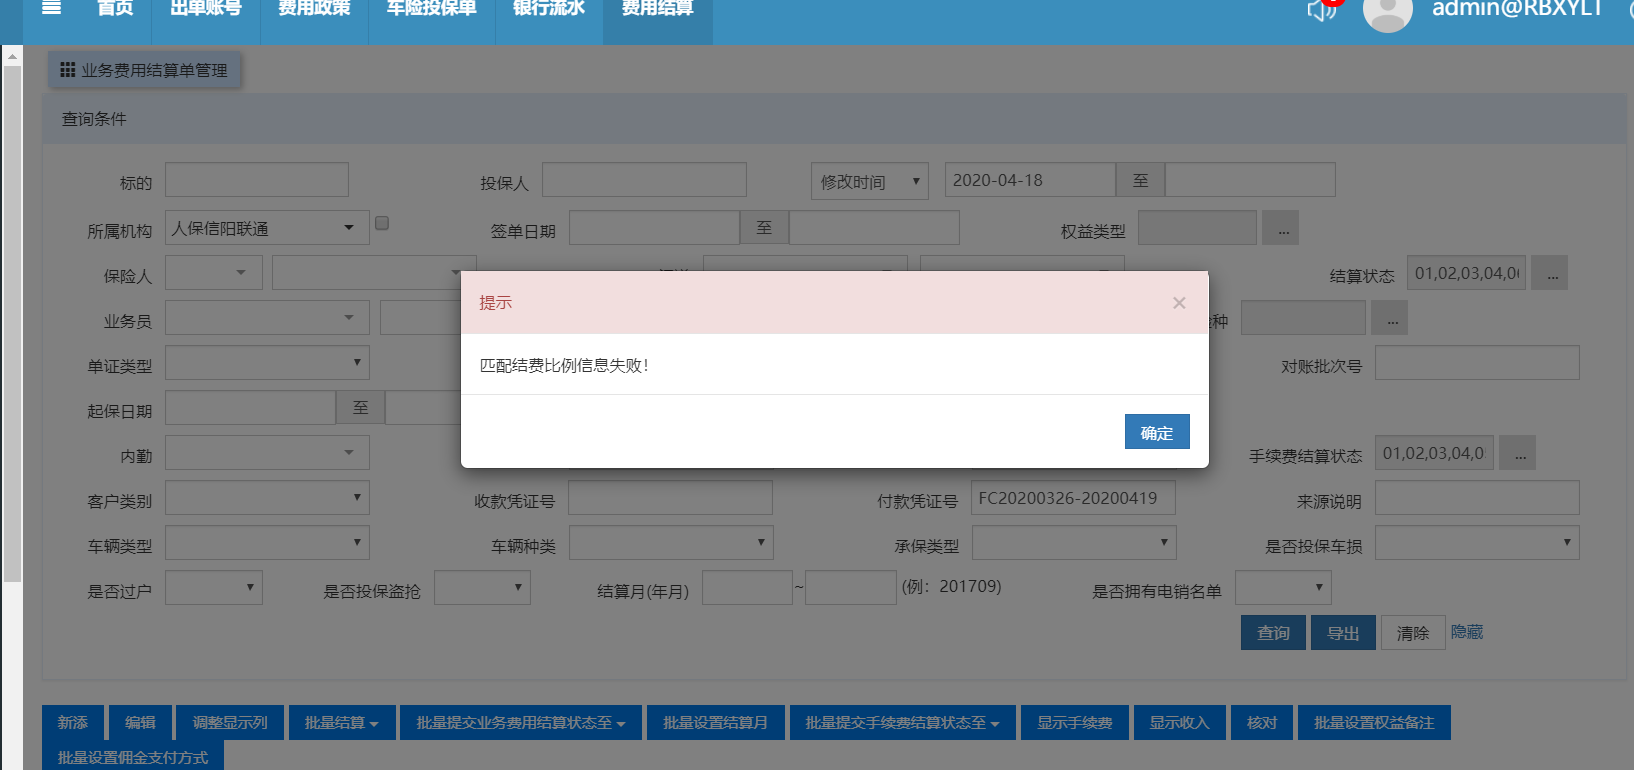Open the 结算状态 ellipsis picker button
Viewport: 1634px width, 770px height.
1551,274
